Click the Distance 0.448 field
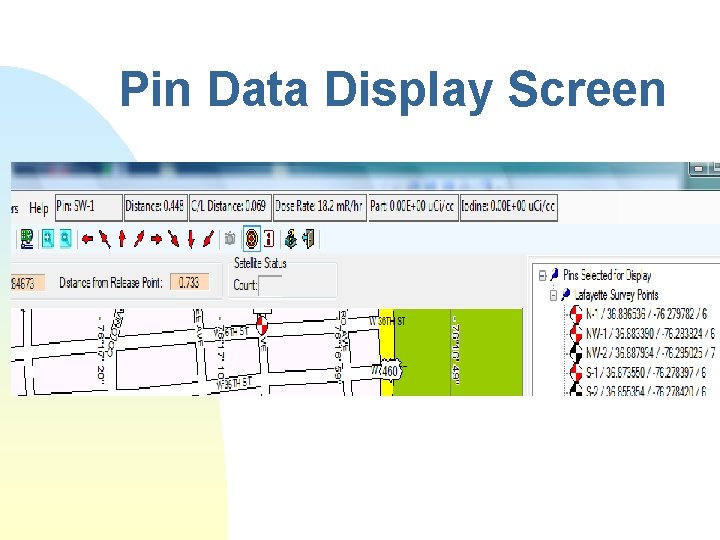Viewport: 720px width, 540px height. [x=156, y=208]
